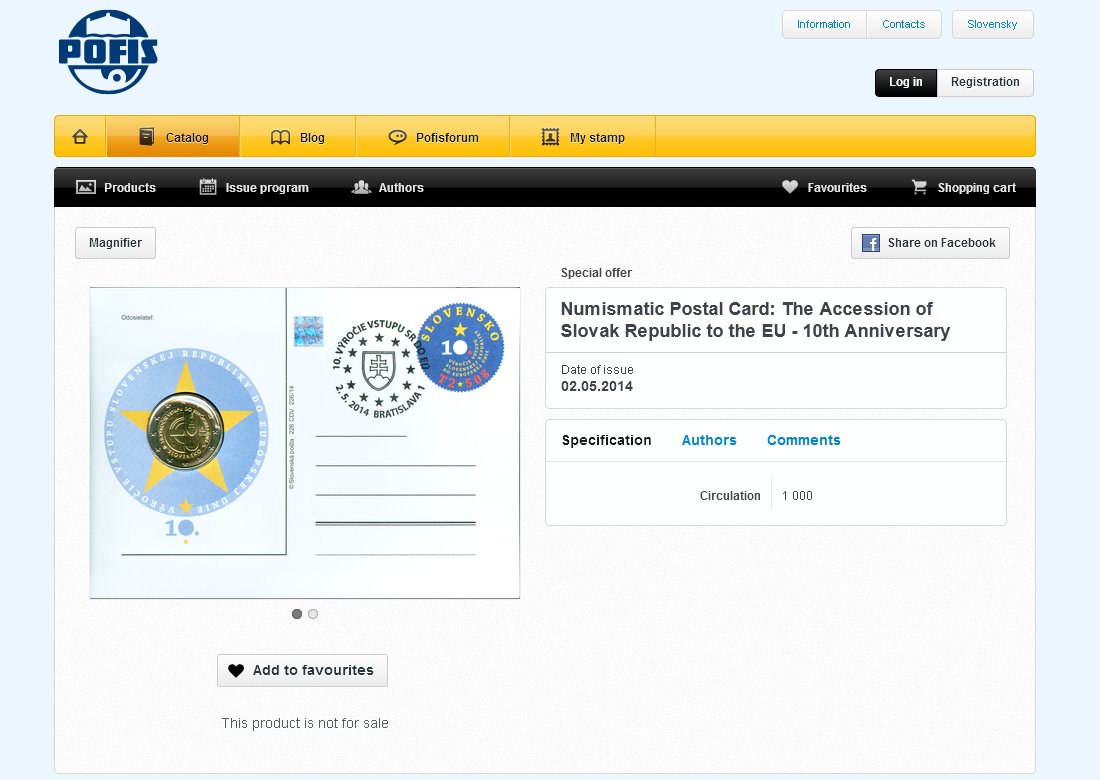The image size is (1100, 780).
Task: Click the postal card product image
Action: (x=304, y=443)
